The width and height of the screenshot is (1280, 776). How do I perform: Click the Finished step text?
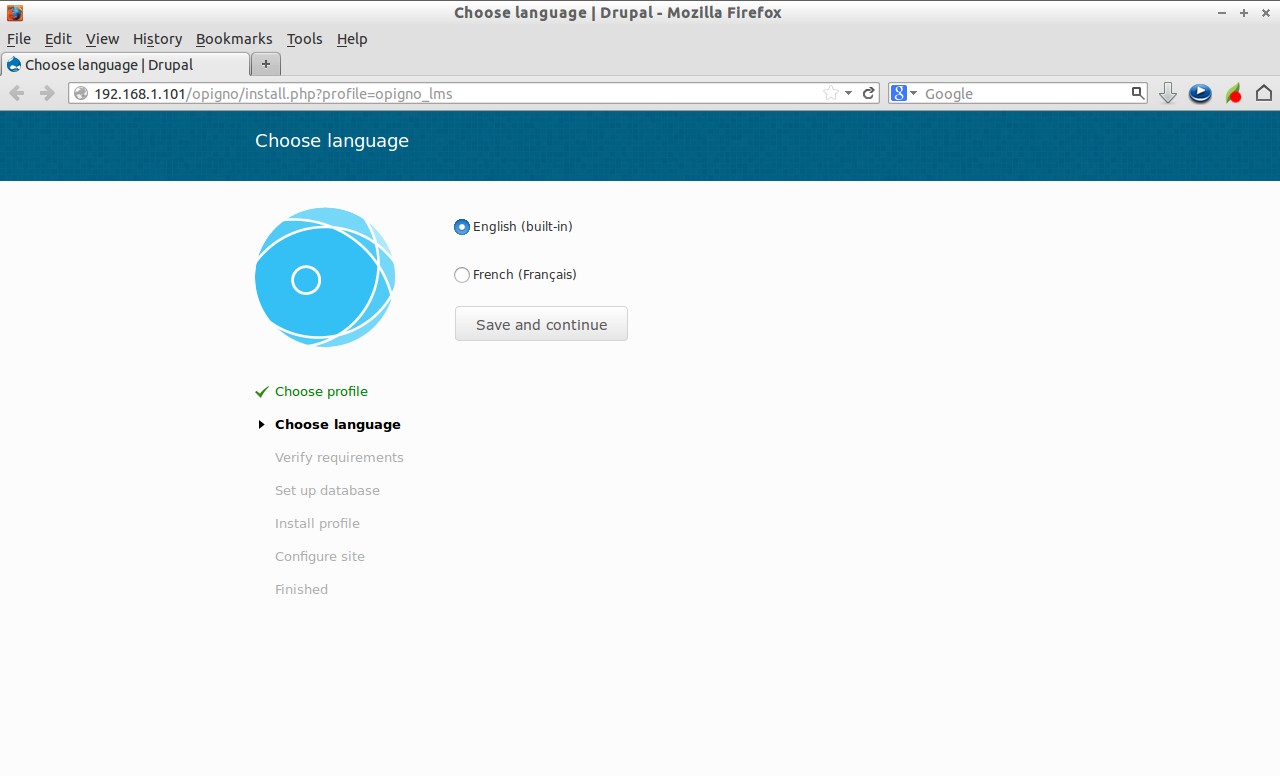[x=301, y=589]
